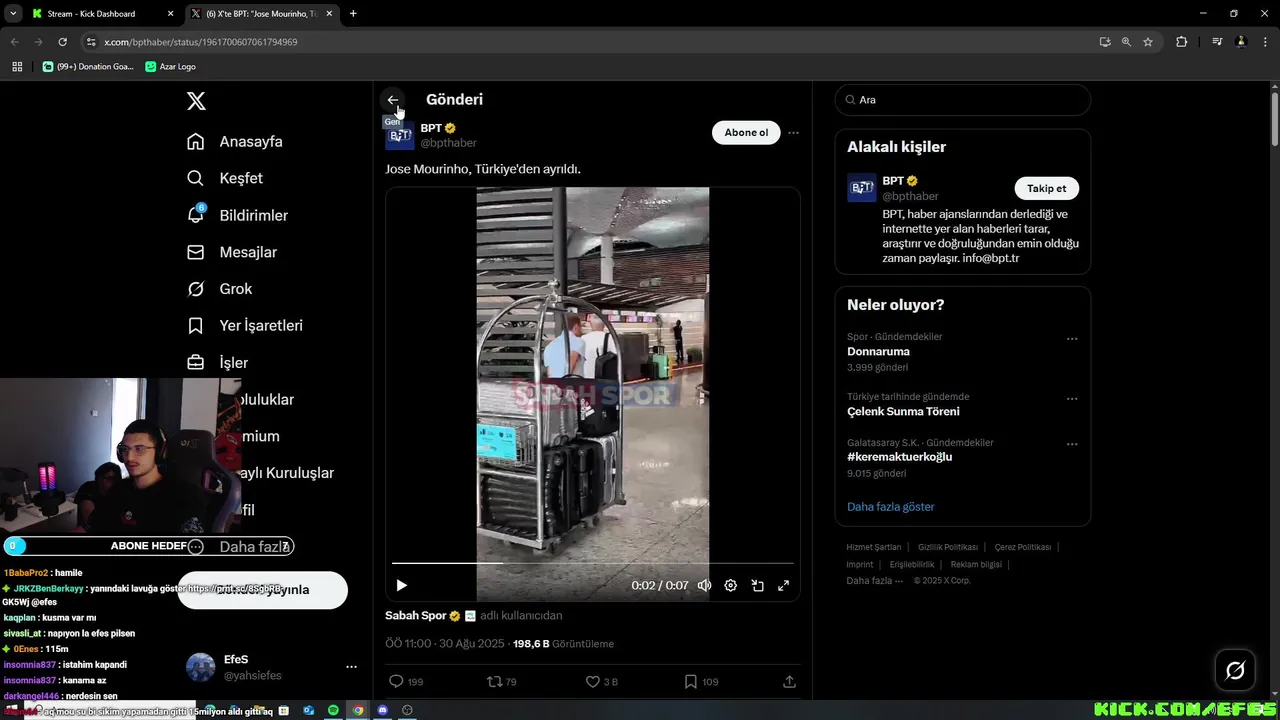Open options for #keremaktuerkoğlu trend

(x=1072, y=444)
